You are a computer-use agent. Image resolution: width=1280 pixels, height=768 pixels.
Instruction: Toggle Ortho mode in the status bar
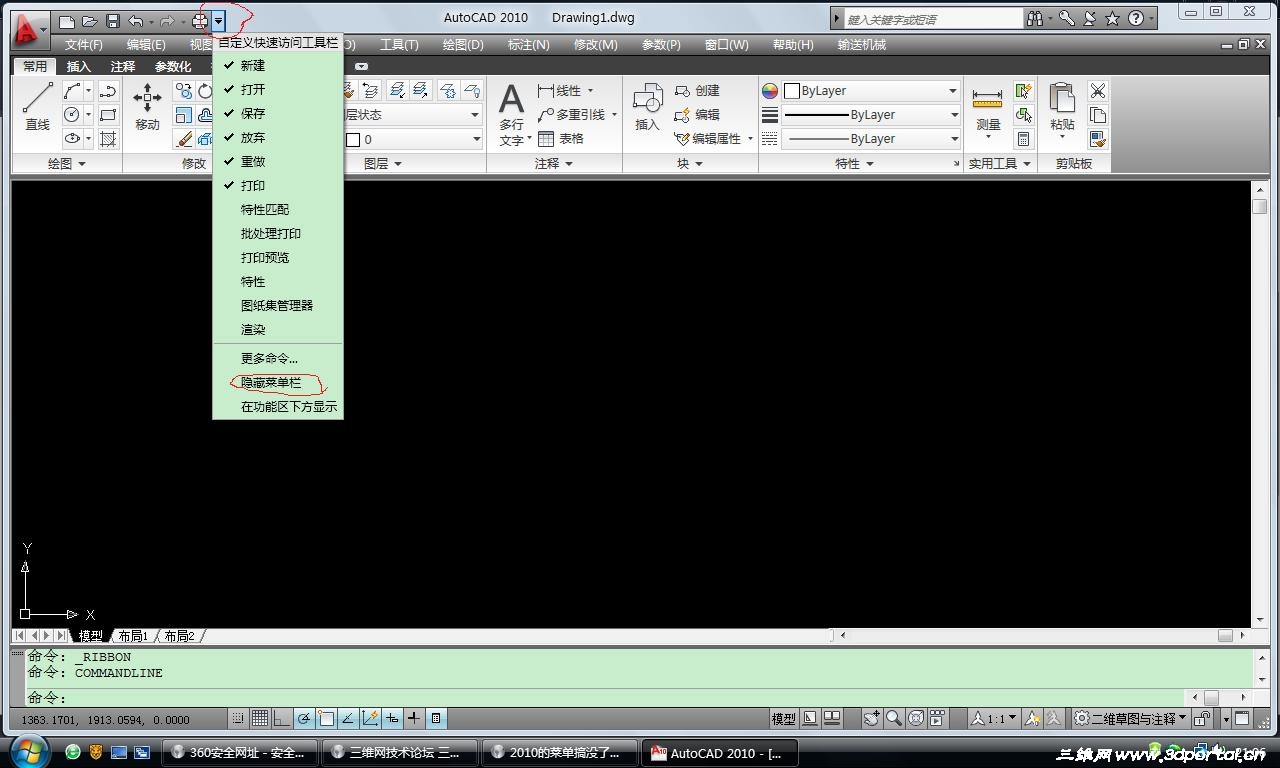tap(282, 718)
